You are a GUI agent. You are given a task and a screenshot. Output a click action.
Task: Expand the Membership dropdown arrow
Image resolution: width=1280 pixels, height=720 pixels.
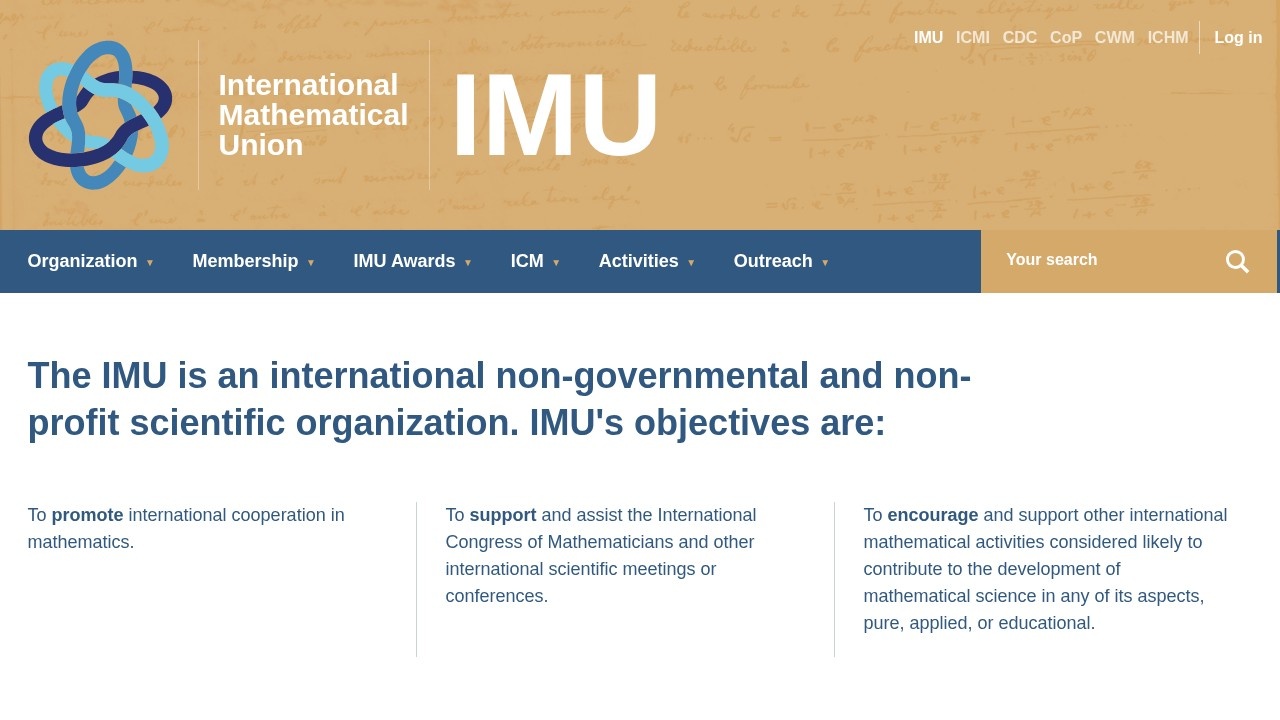point(311,263)
